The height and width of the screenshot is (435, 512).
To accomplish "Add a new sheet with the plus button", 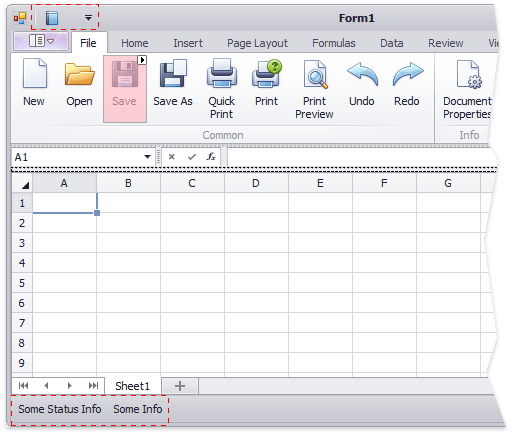I will pos(180,386).
